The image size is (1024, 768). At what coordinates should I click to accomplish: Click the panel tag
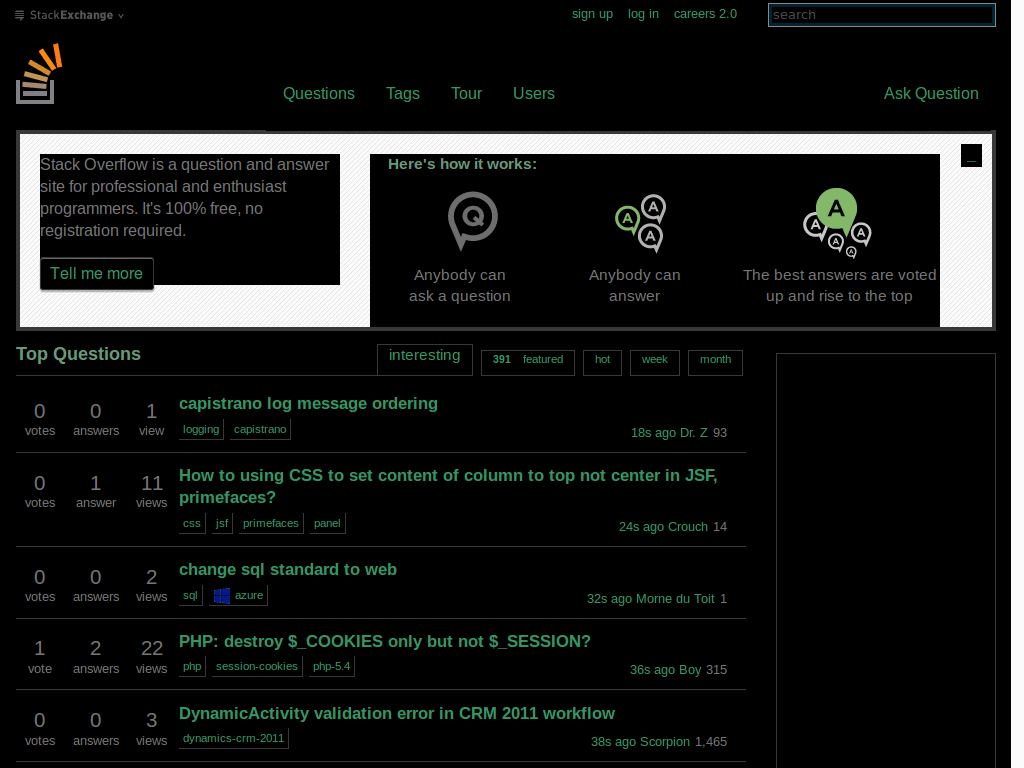pyautogui.click(x=327, y=524)
